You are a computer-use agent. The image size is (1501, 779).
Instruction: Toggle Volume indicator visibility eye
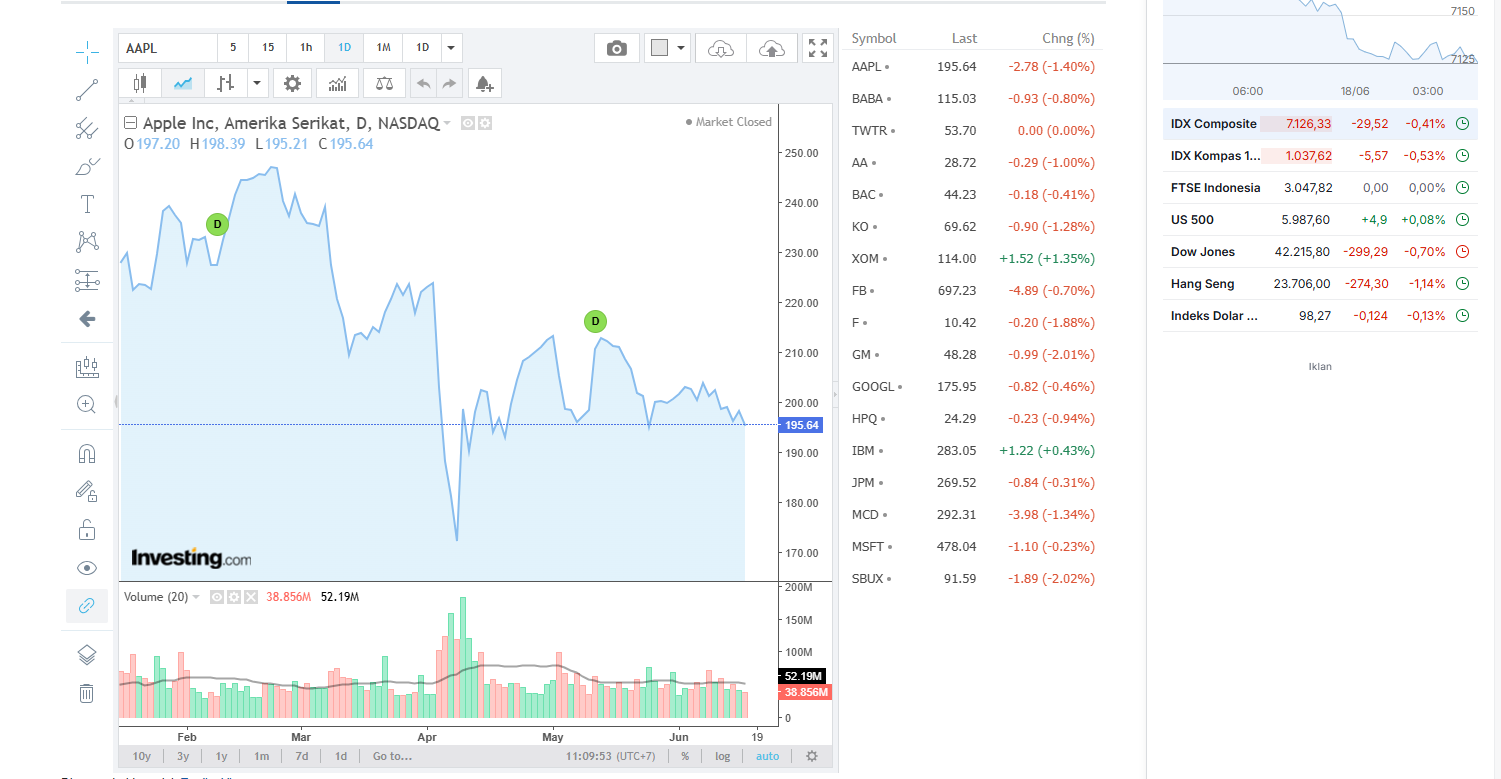pos(217,597)
